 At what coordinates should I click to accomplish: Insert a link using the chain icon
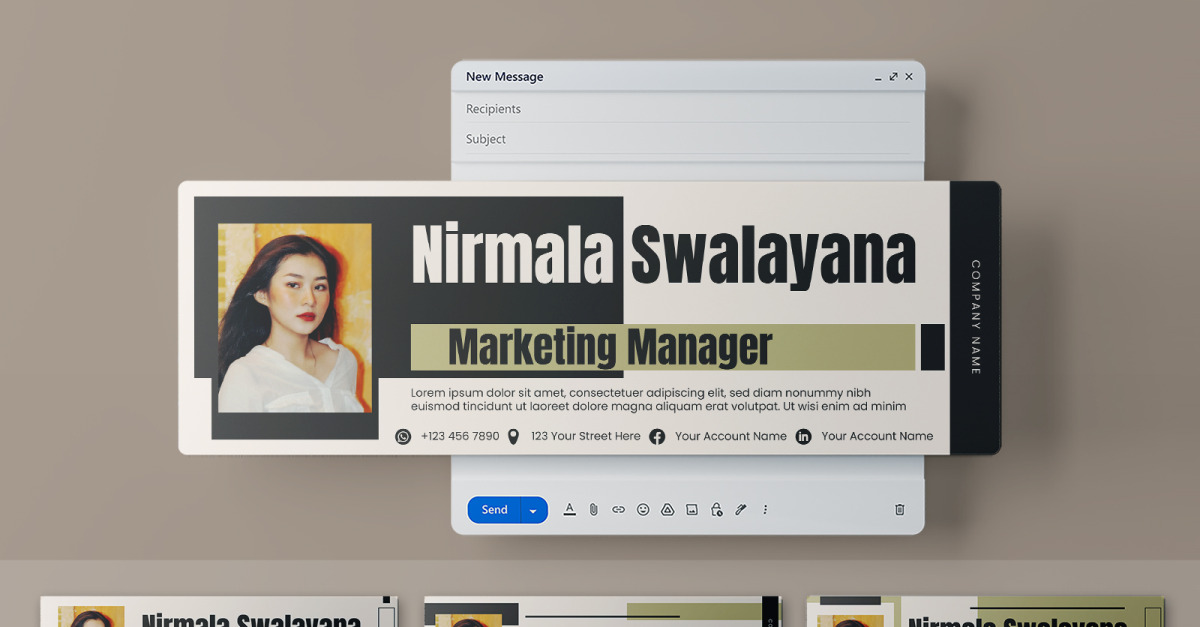618,510
